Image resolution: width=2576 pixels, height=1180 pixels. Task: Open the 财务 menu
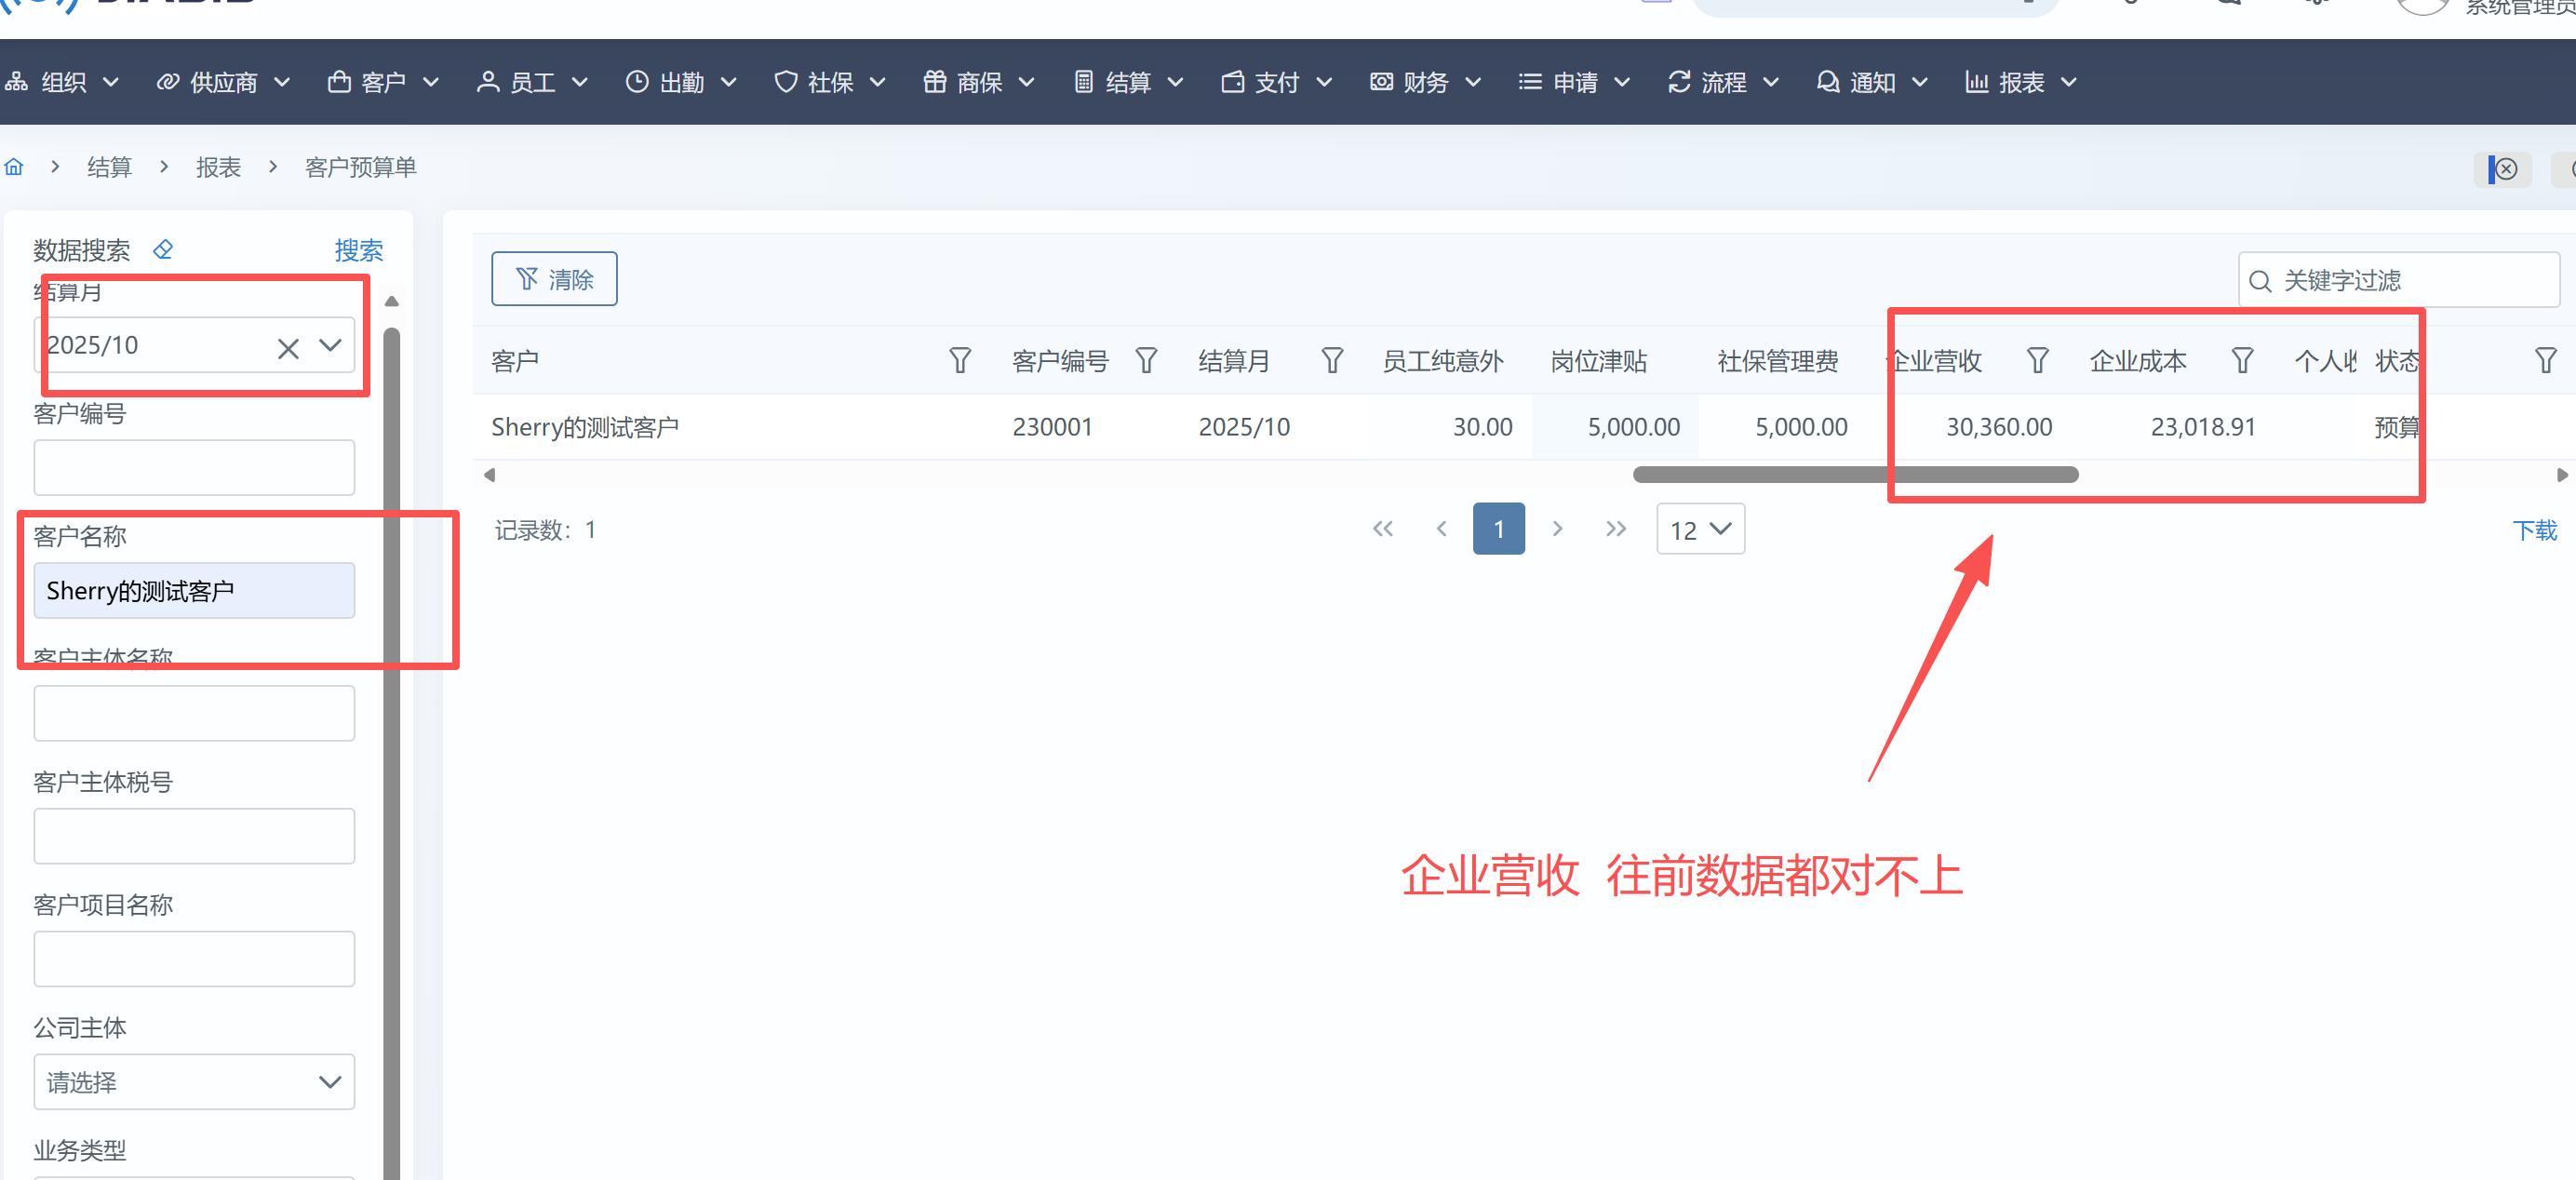pos(1424,82)
